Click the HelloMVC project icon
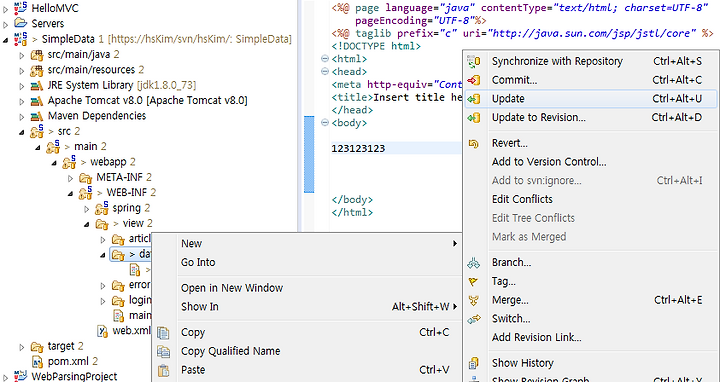The width and height of the screenshot is (720, 382). pyautogui.click(x=21, y=7)
